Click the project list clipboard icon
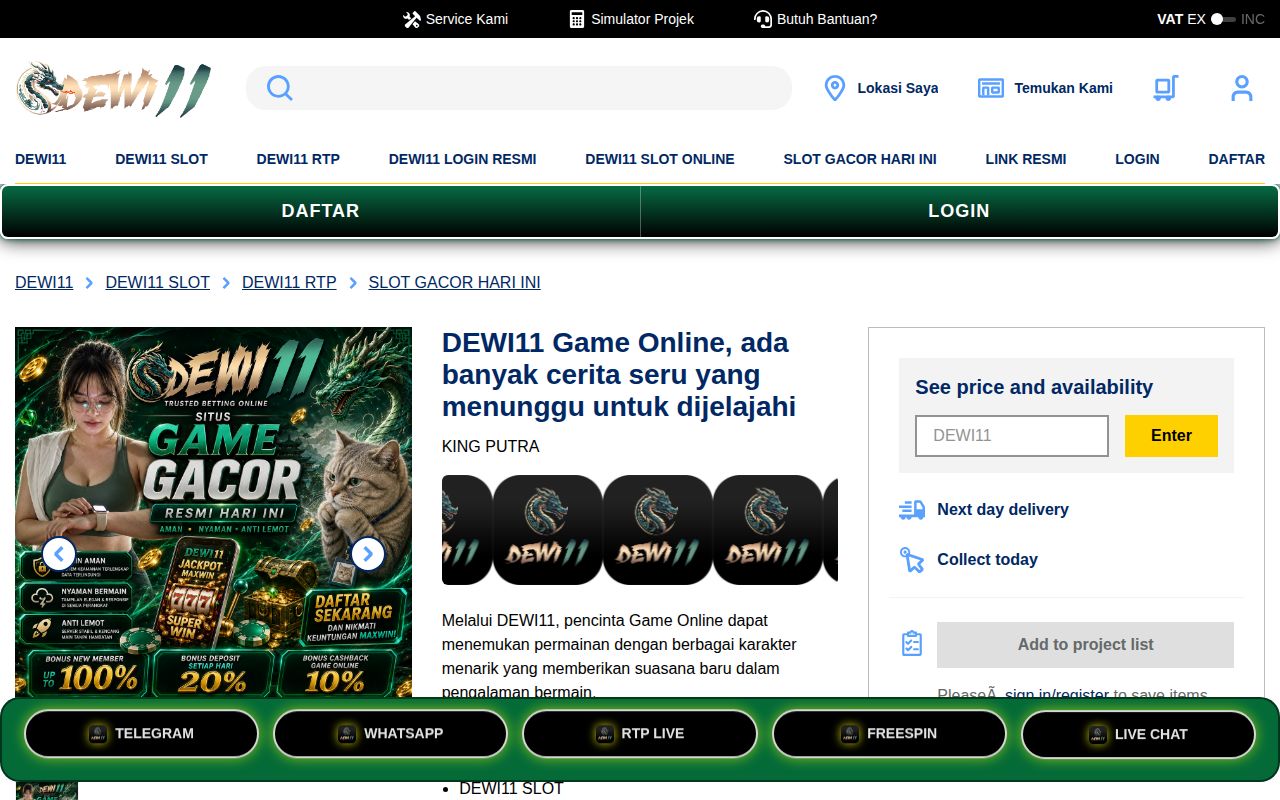Screen dimensions: 1280x800 click(912, 643)
